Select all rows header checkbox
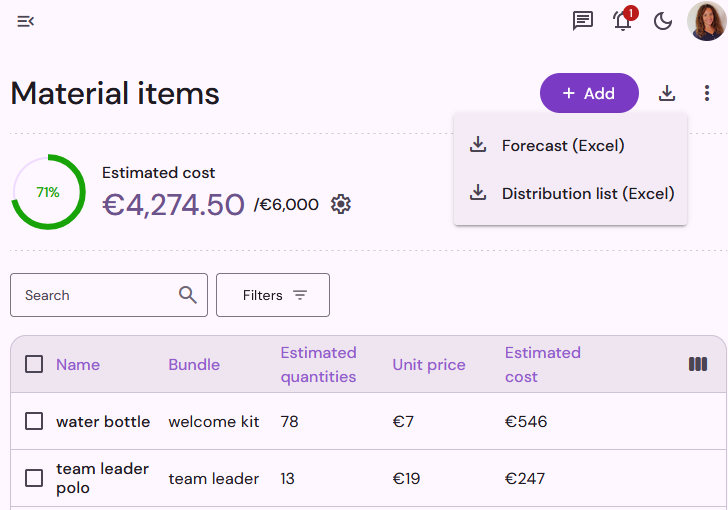This screenshot has width=728, height=510. pyautogui.click(x=34, y=365)
